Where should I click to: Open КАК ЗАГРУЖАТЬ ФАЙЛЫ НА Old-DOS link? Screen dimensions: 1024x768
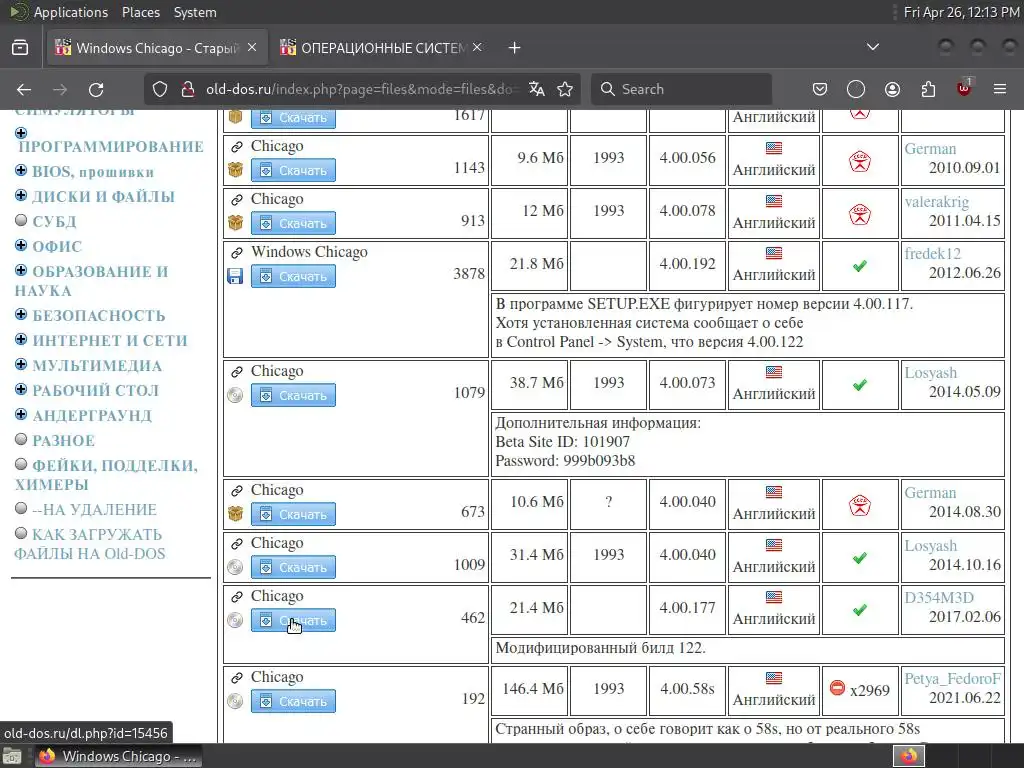point(90,544)
